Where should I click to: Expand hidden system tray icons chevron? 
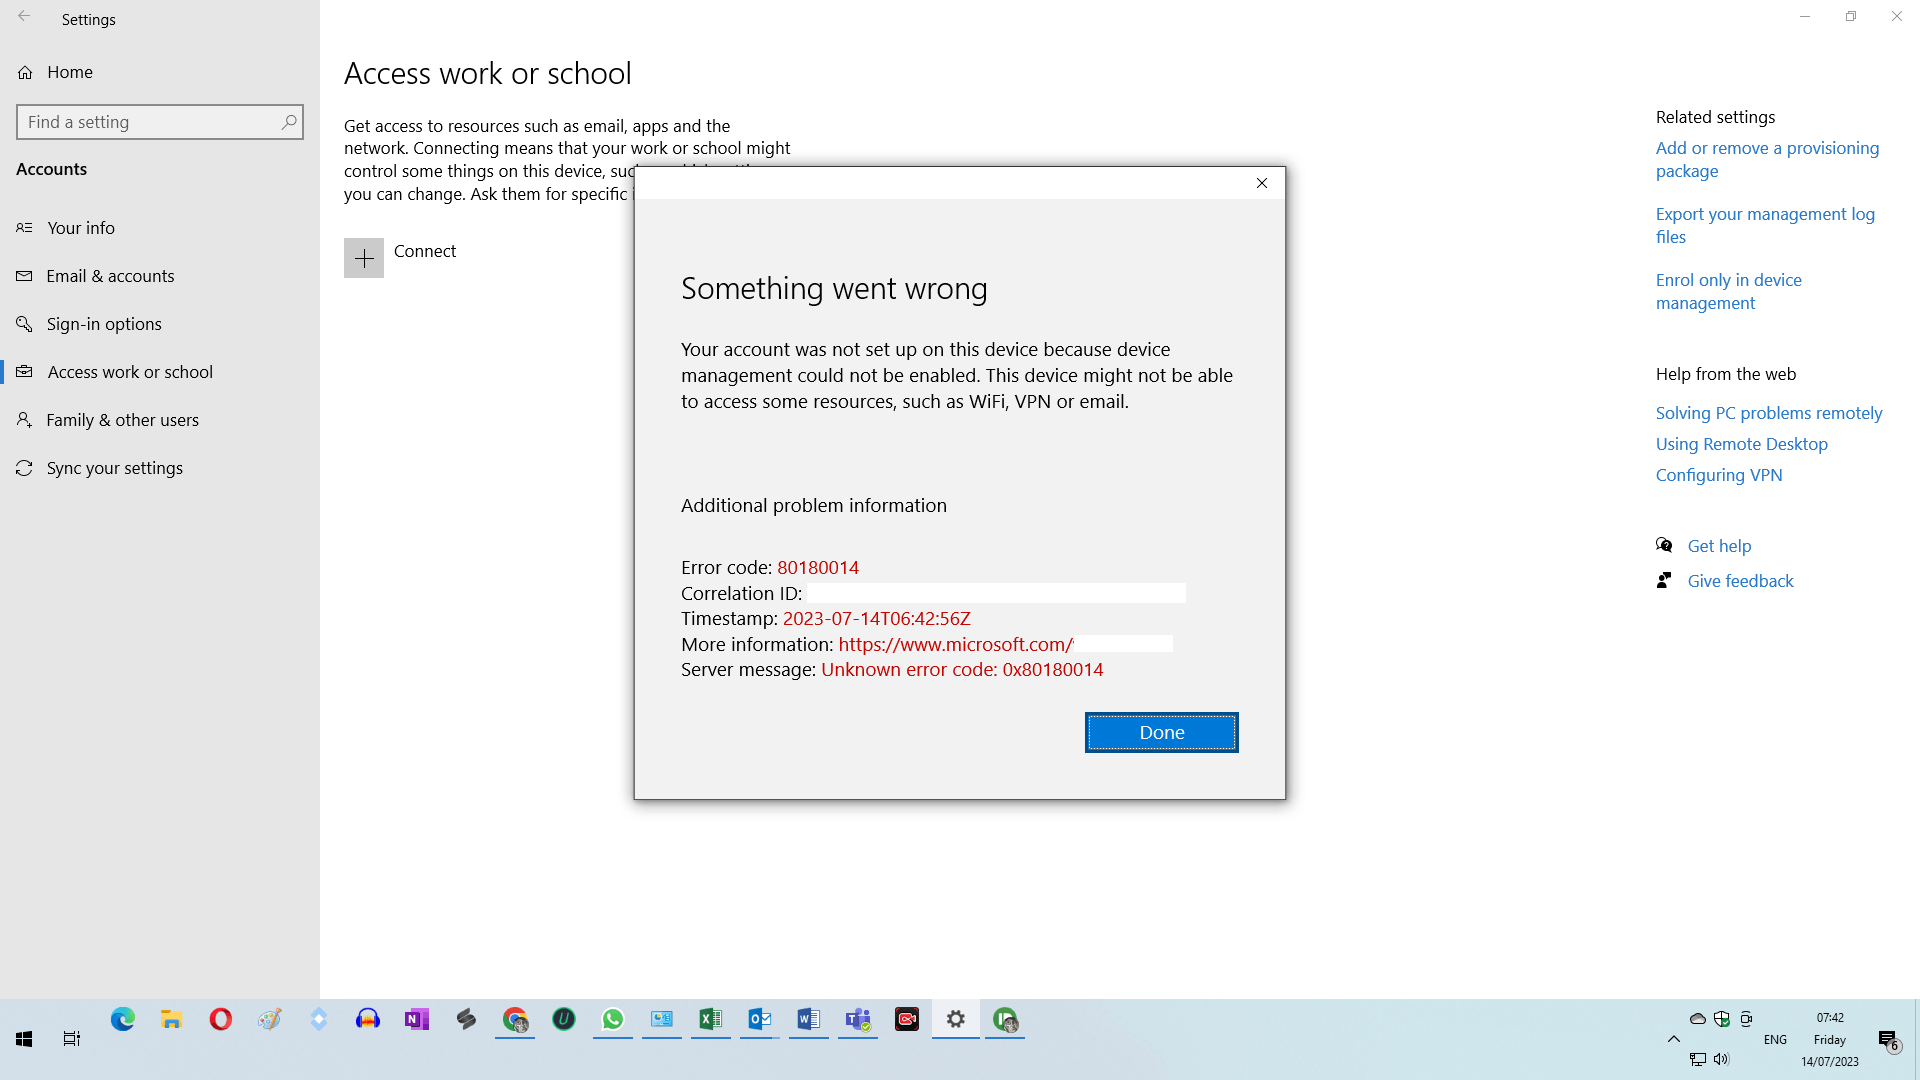pos(1673,1039)
